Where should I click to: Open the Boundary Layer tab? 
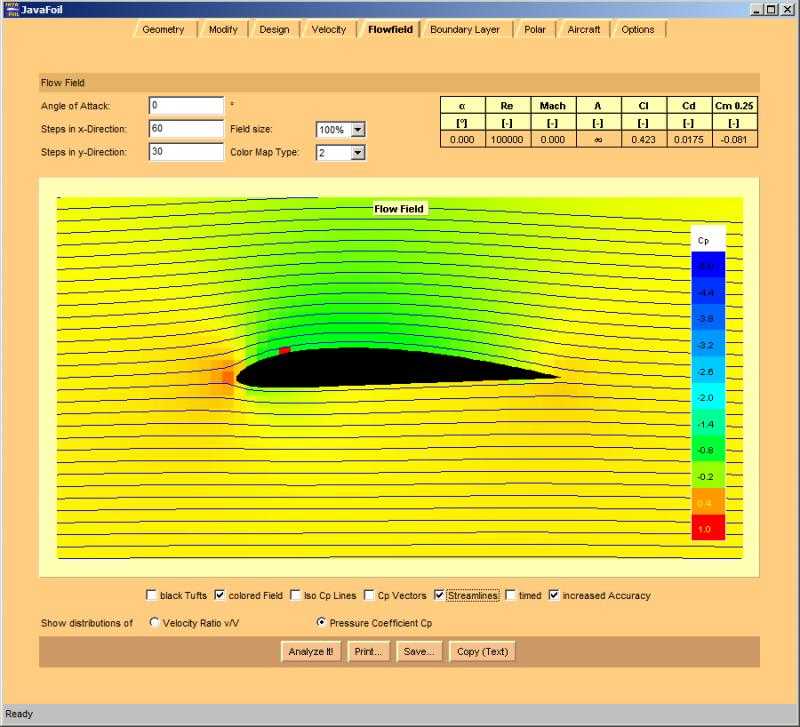tap(464, 29)
